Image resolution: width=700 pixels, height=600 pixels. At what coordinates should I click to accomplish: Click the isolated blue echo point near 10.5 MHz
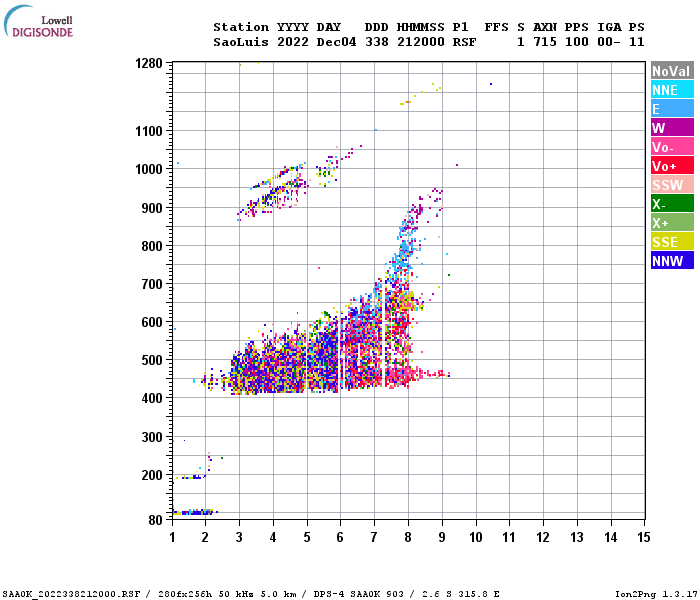pos(491,84)
